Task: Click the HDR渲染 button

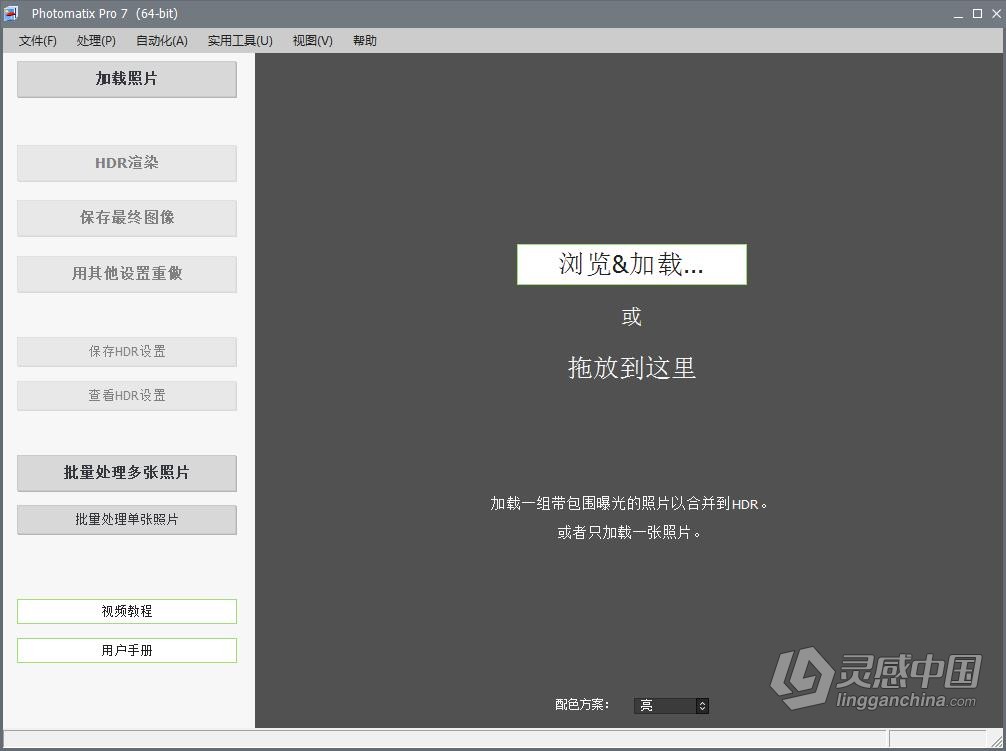Action: coord(127,163)
